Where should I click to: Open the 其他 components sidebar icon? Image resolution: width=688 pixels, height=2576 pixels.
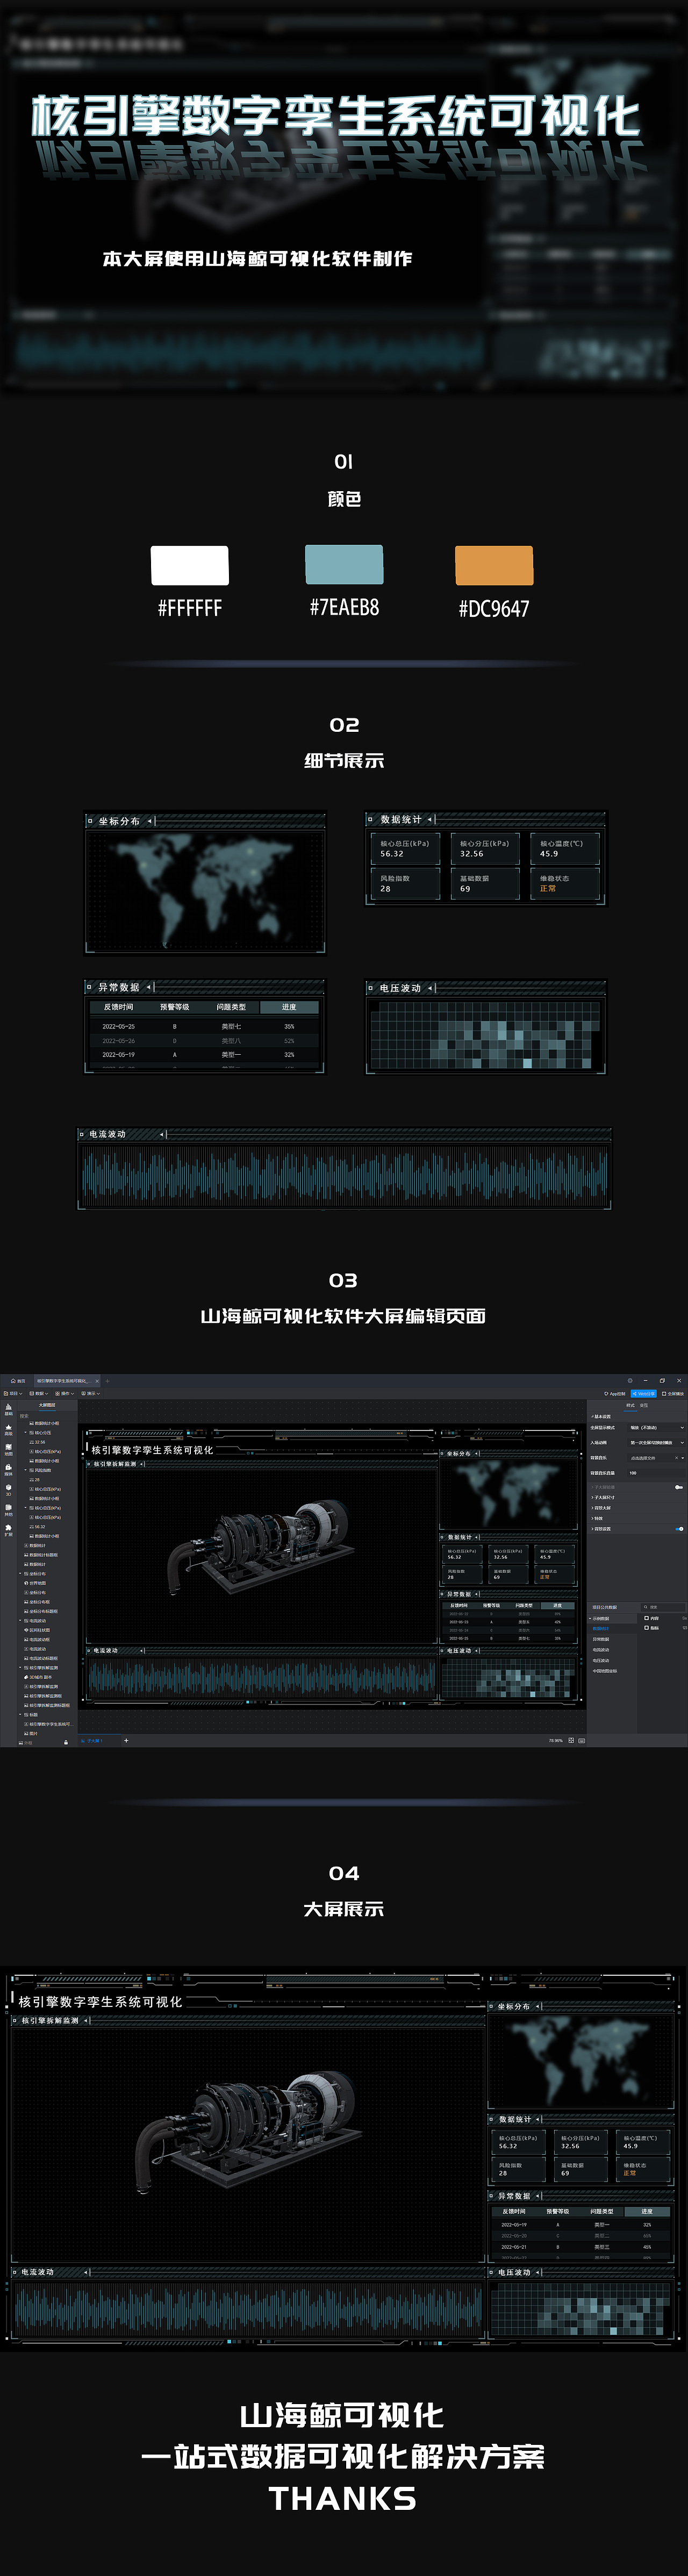coord(9,1510)
